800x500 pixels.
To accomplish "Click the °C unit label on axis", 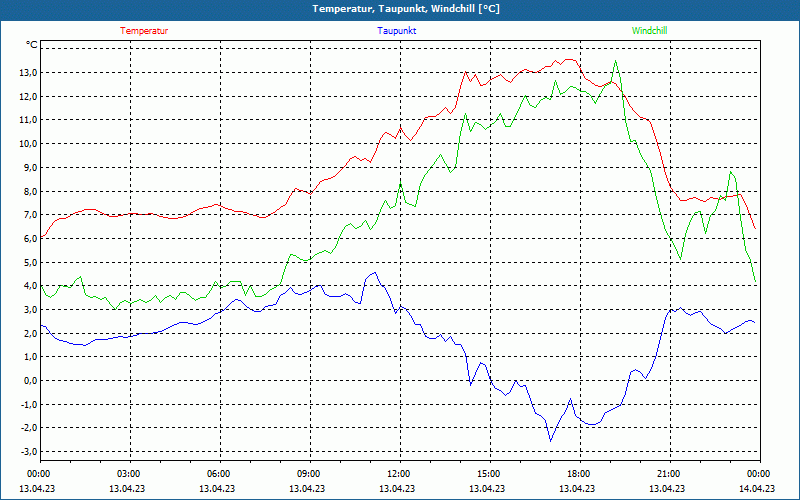I will pyautogui.click(x=32, y=45).
